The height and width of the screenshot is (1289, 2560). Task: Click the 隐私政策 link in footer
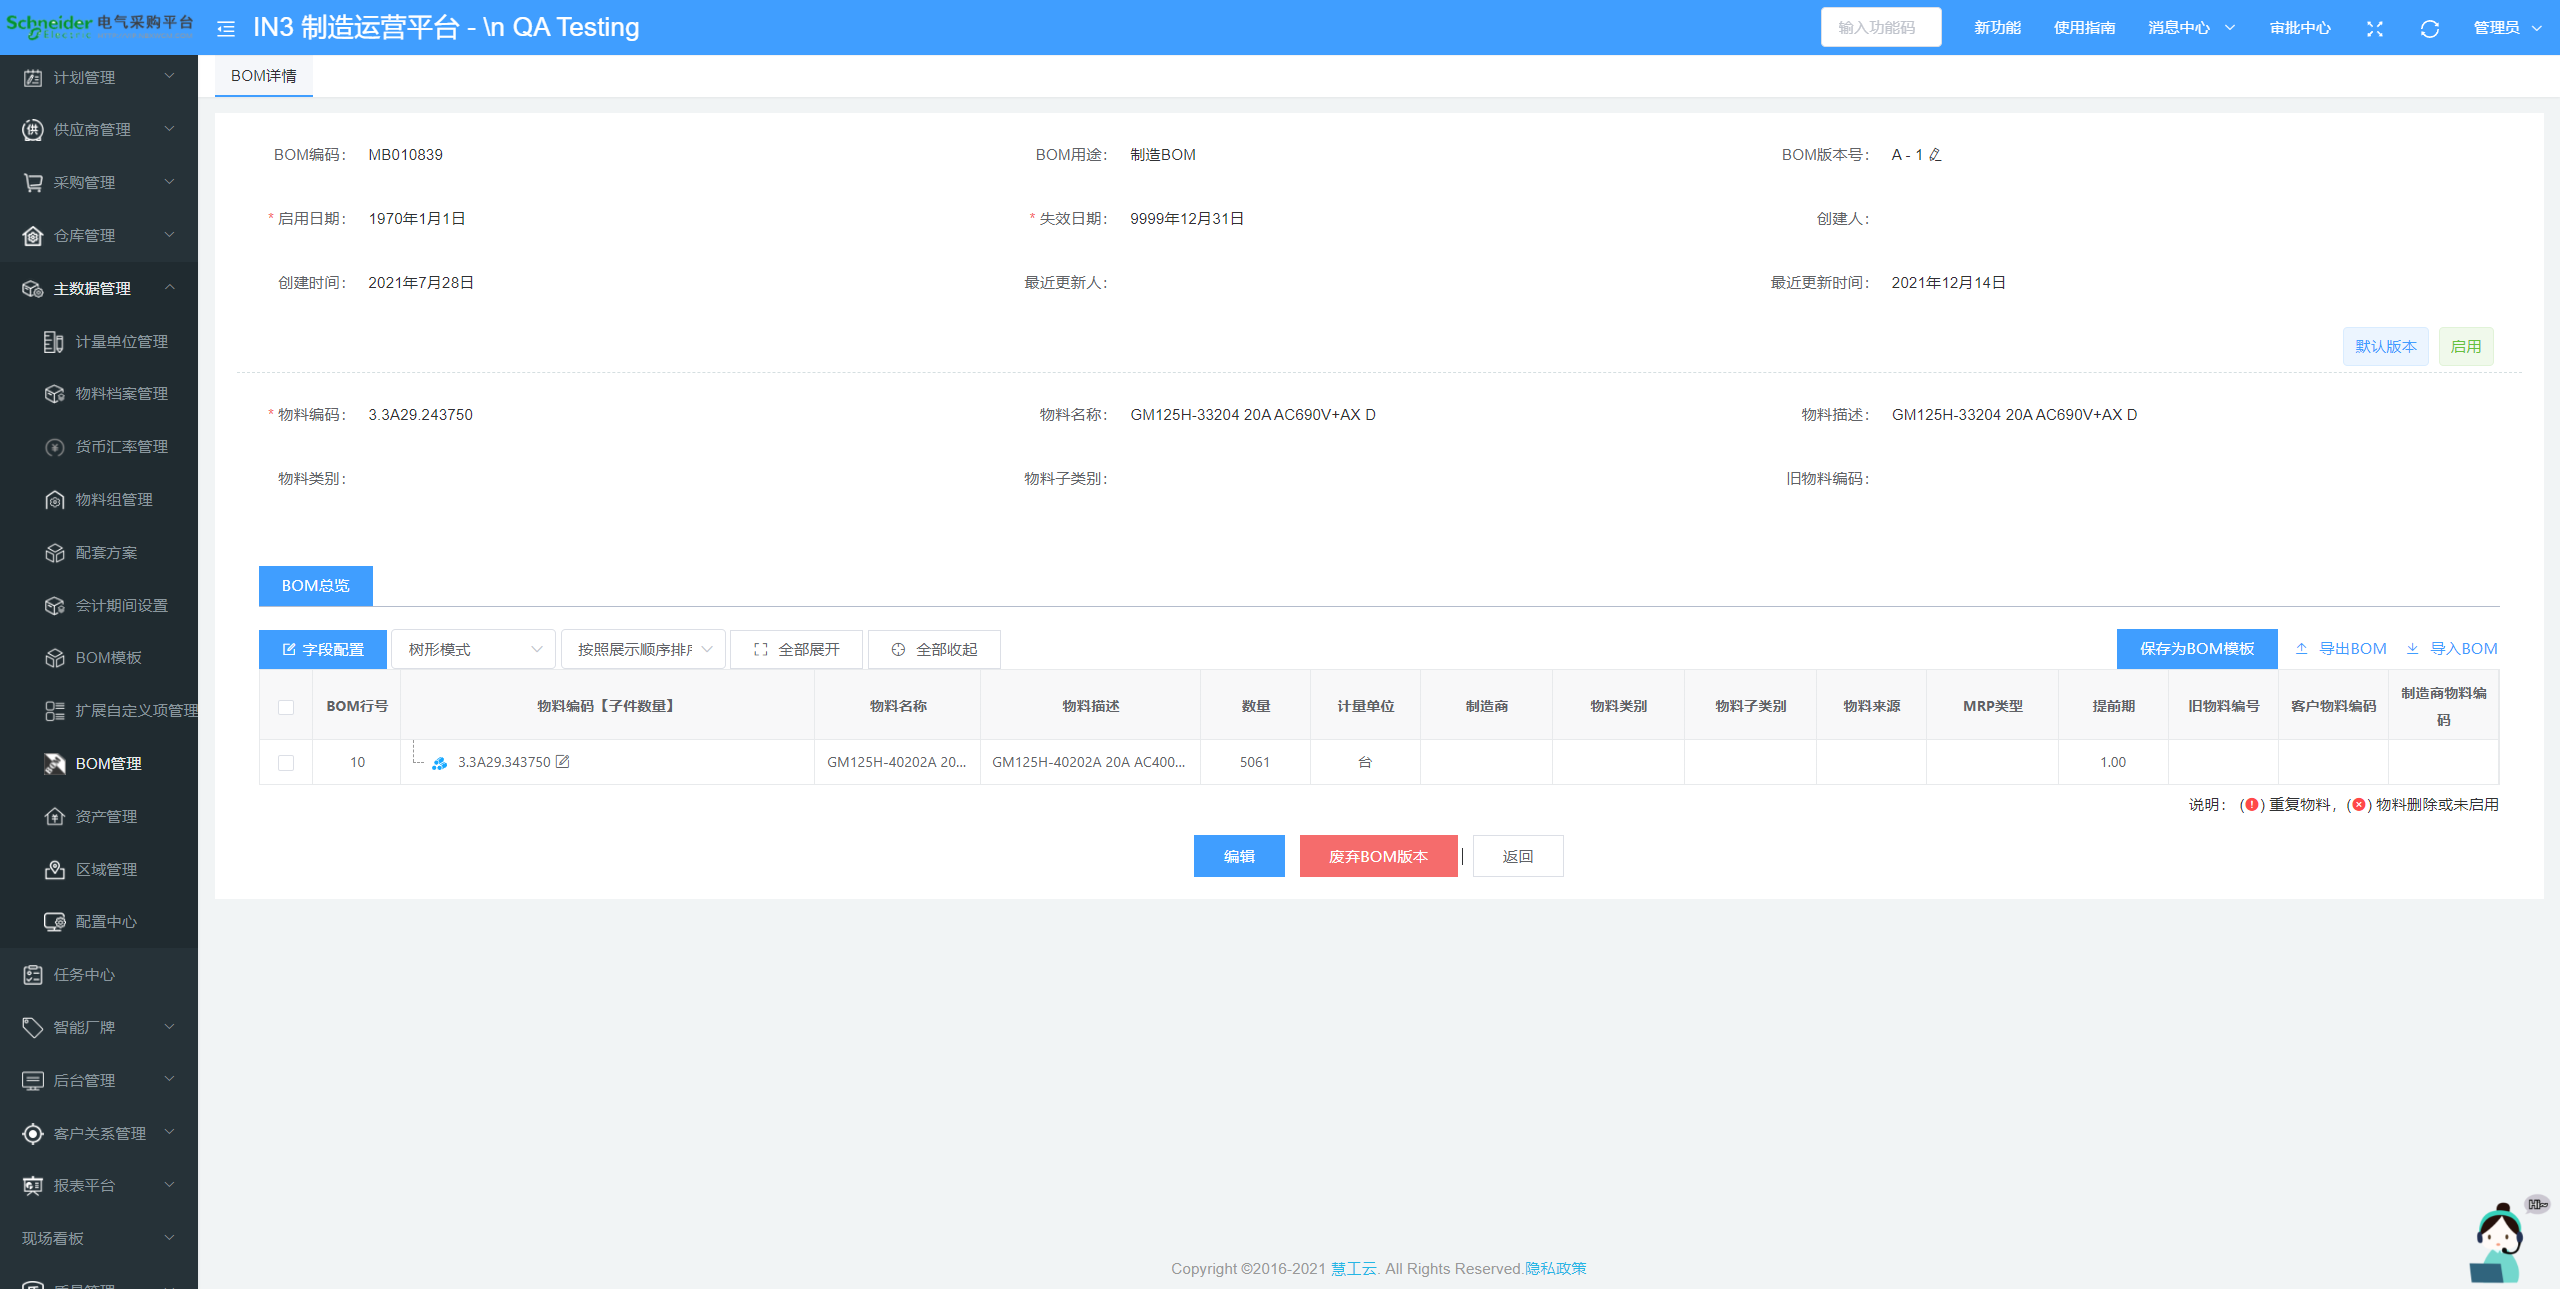1555,1269
